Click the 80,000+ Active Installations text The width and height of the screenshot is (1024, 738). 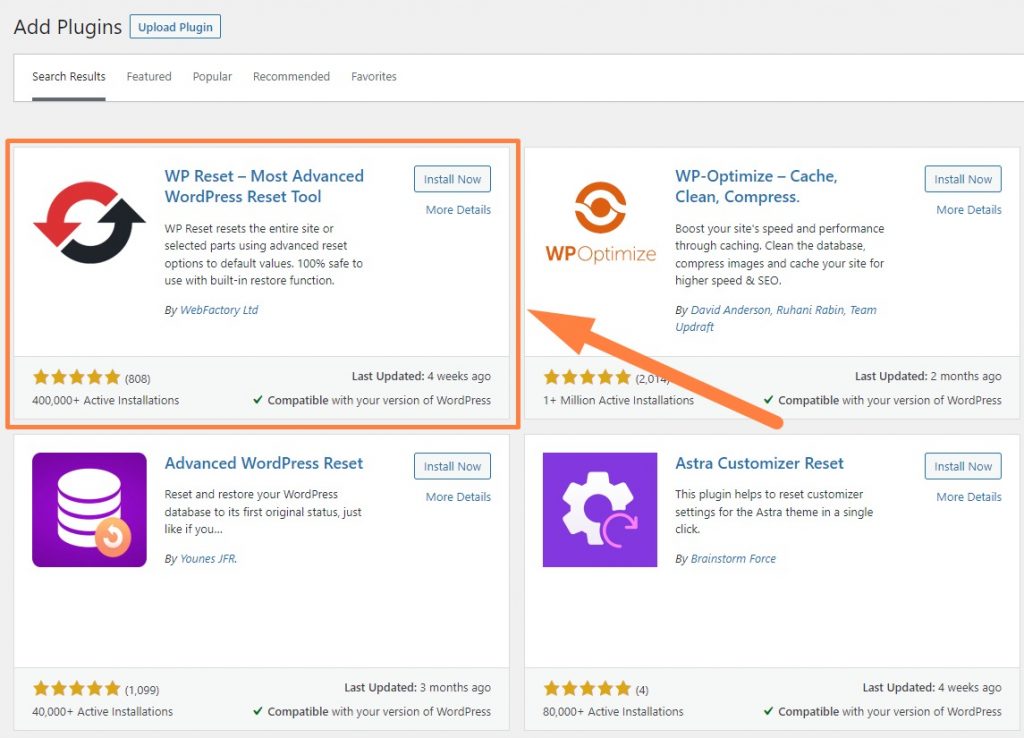tap(613, 711)
